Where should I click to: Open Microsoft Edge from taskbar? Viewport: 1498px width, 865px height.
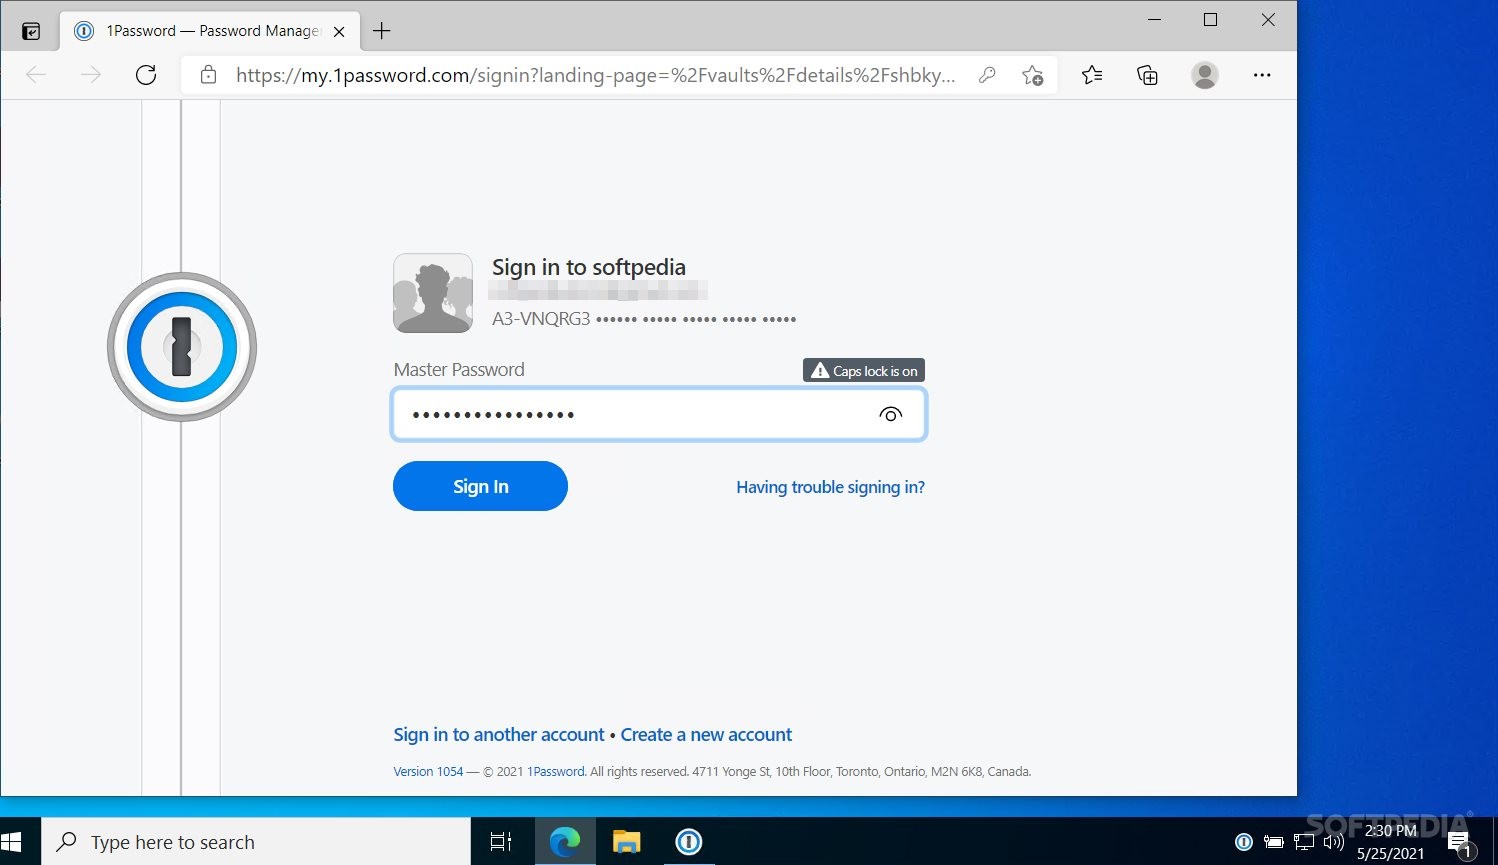pos(565,842)
